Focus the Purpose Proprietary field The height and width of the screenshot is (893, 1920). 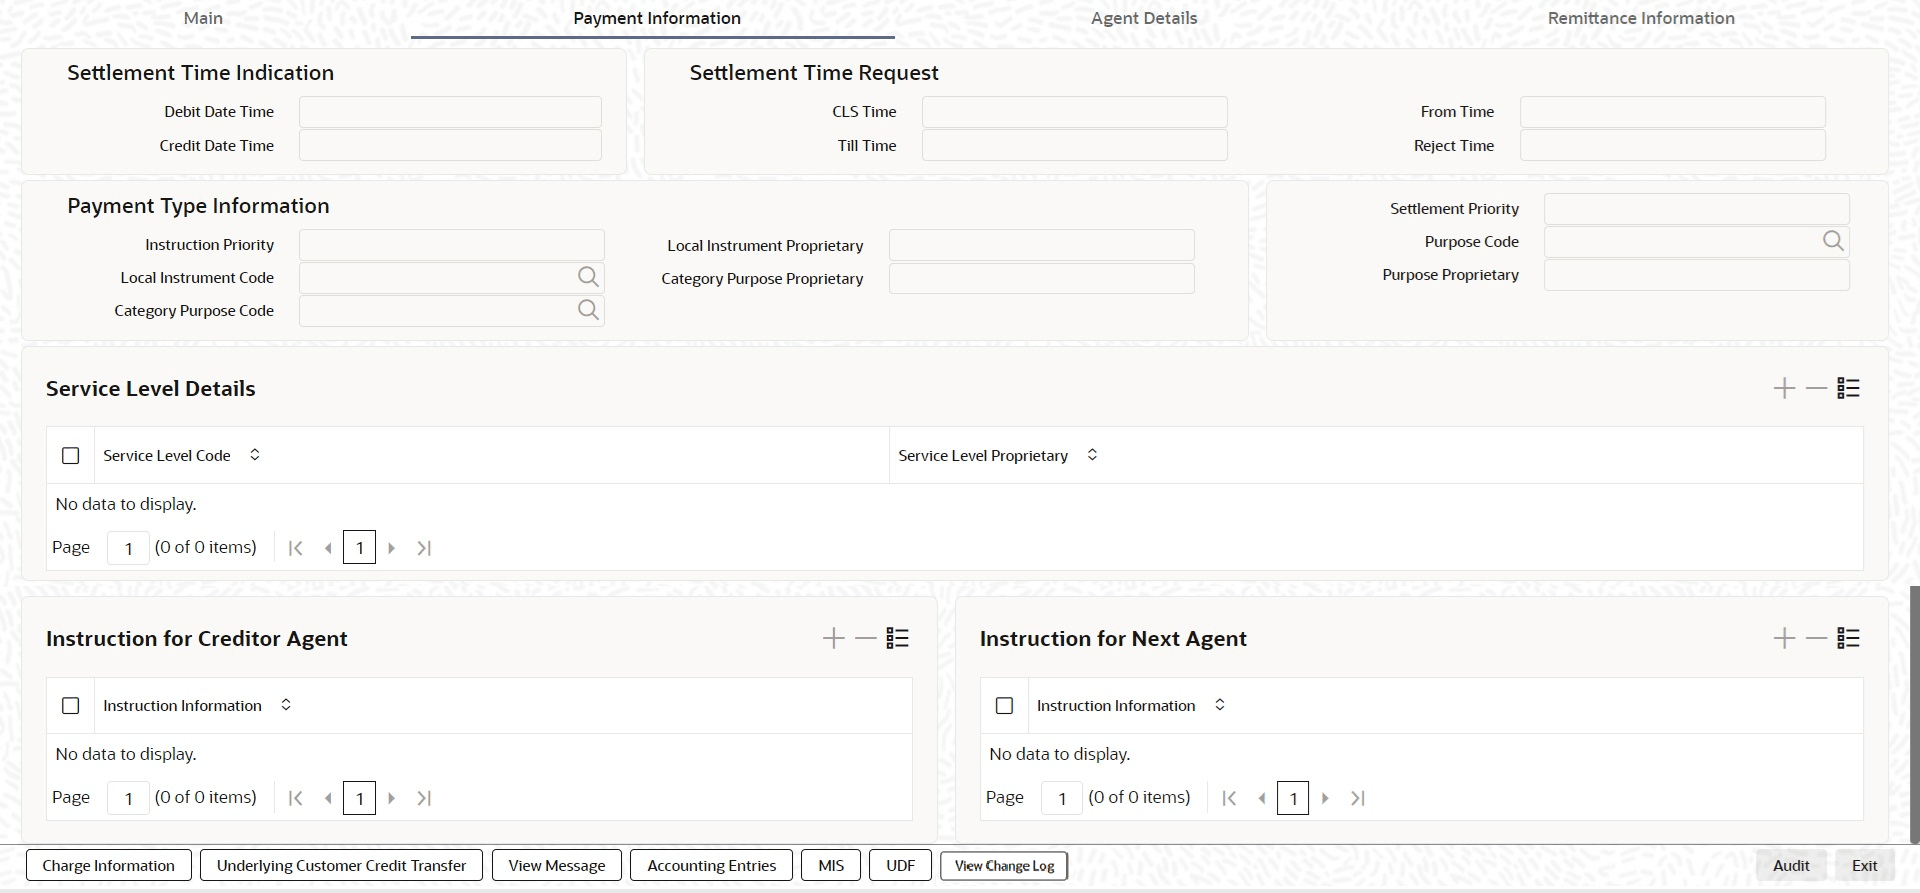1696,275
